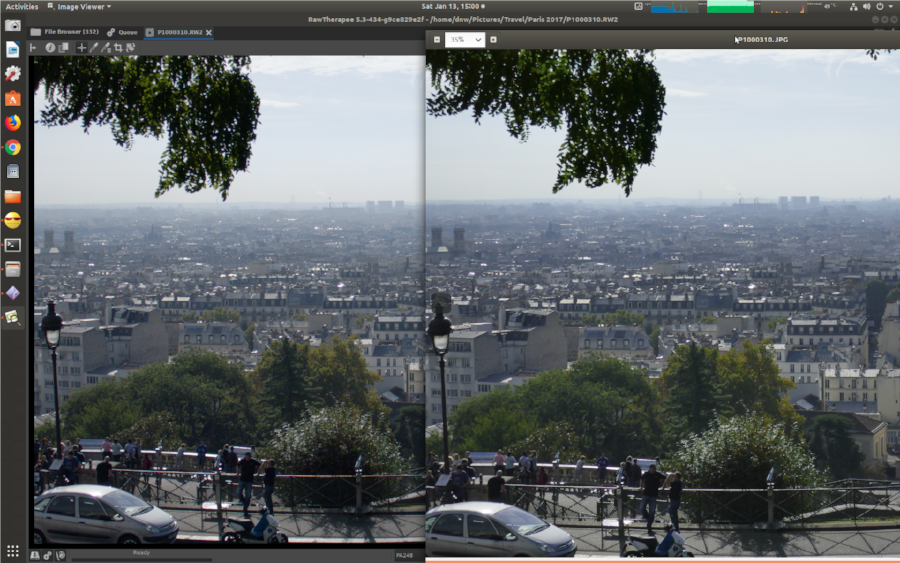900x563 pixels.
Task: Click the zoom in plus button
Action: pyautogui.click(x=493, y=40)
